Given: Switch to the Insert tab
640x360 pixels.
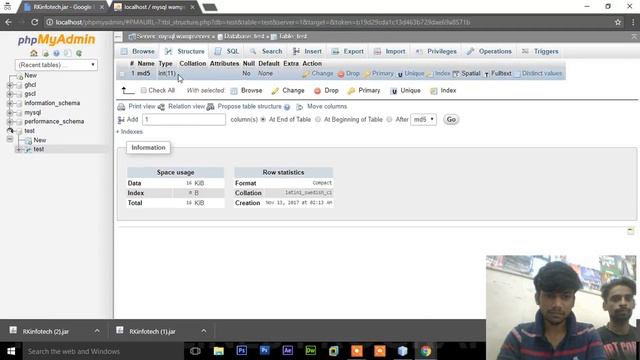Looking at the screenshot, I should point(307,51).
